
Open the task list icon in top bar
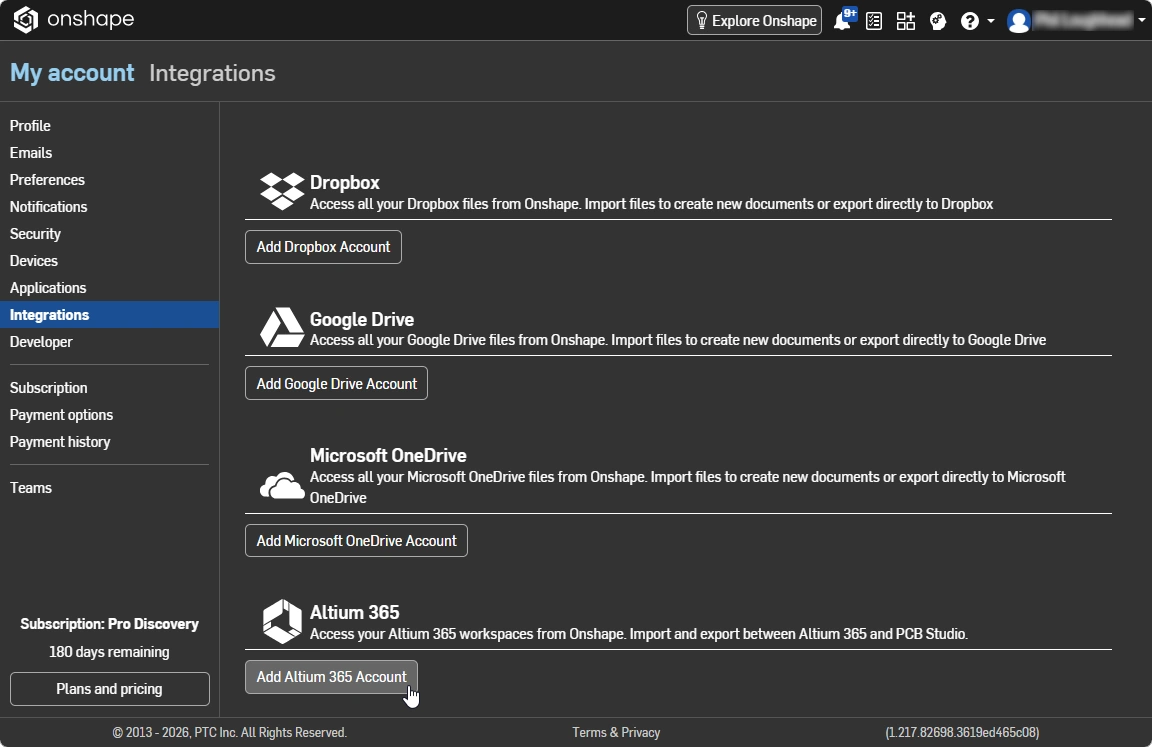[x=874, y=21]
